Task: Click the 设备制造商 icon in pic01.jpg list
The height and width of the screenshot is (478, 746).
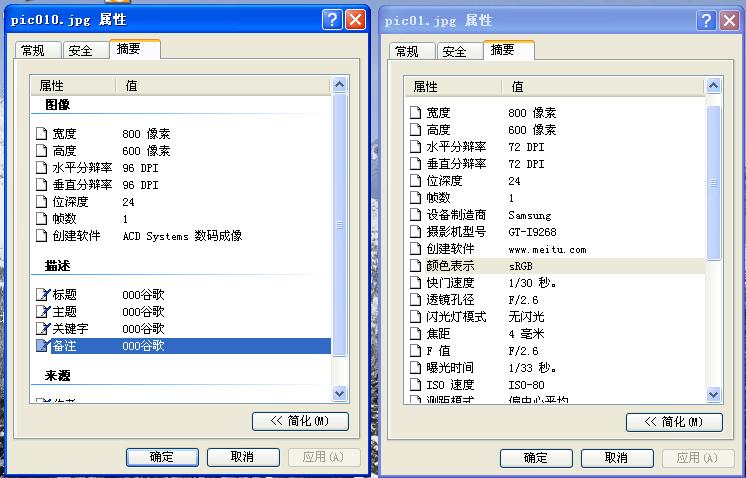Action: coord(416,215)
